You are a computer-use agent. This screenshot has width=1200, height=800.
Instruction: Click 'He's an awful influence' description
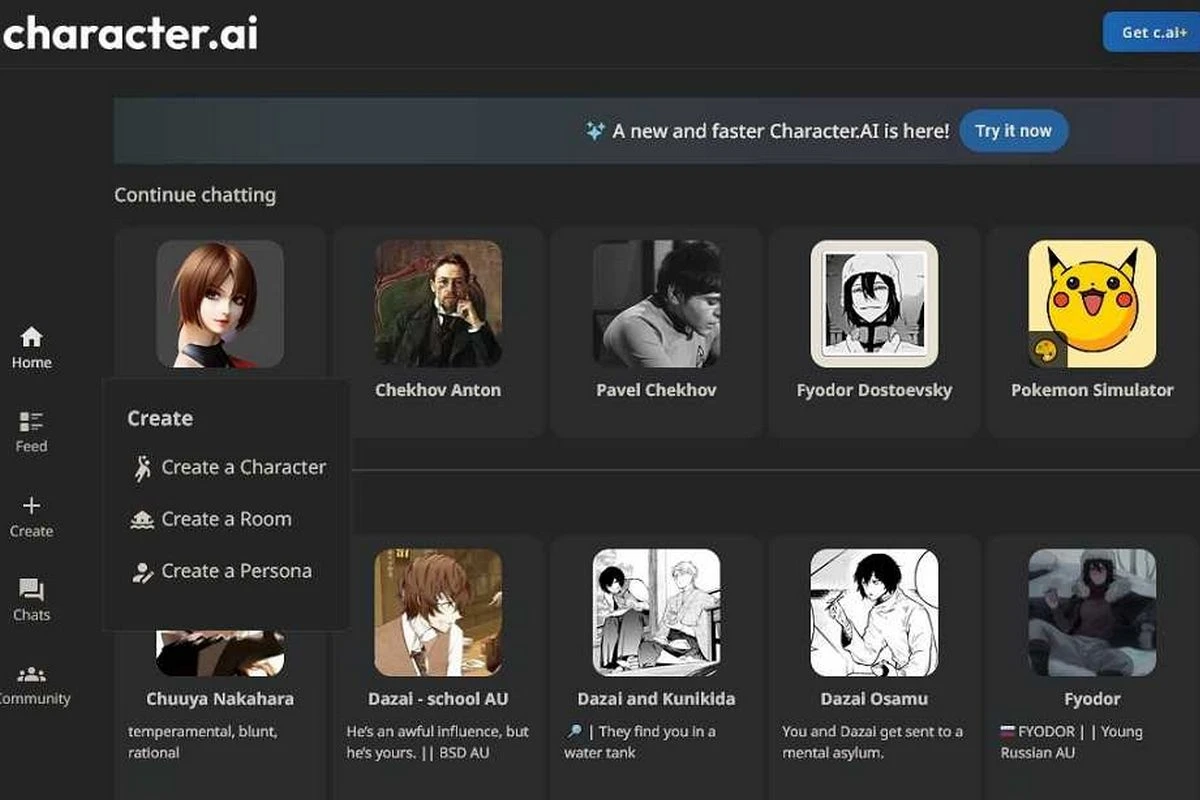438,742
